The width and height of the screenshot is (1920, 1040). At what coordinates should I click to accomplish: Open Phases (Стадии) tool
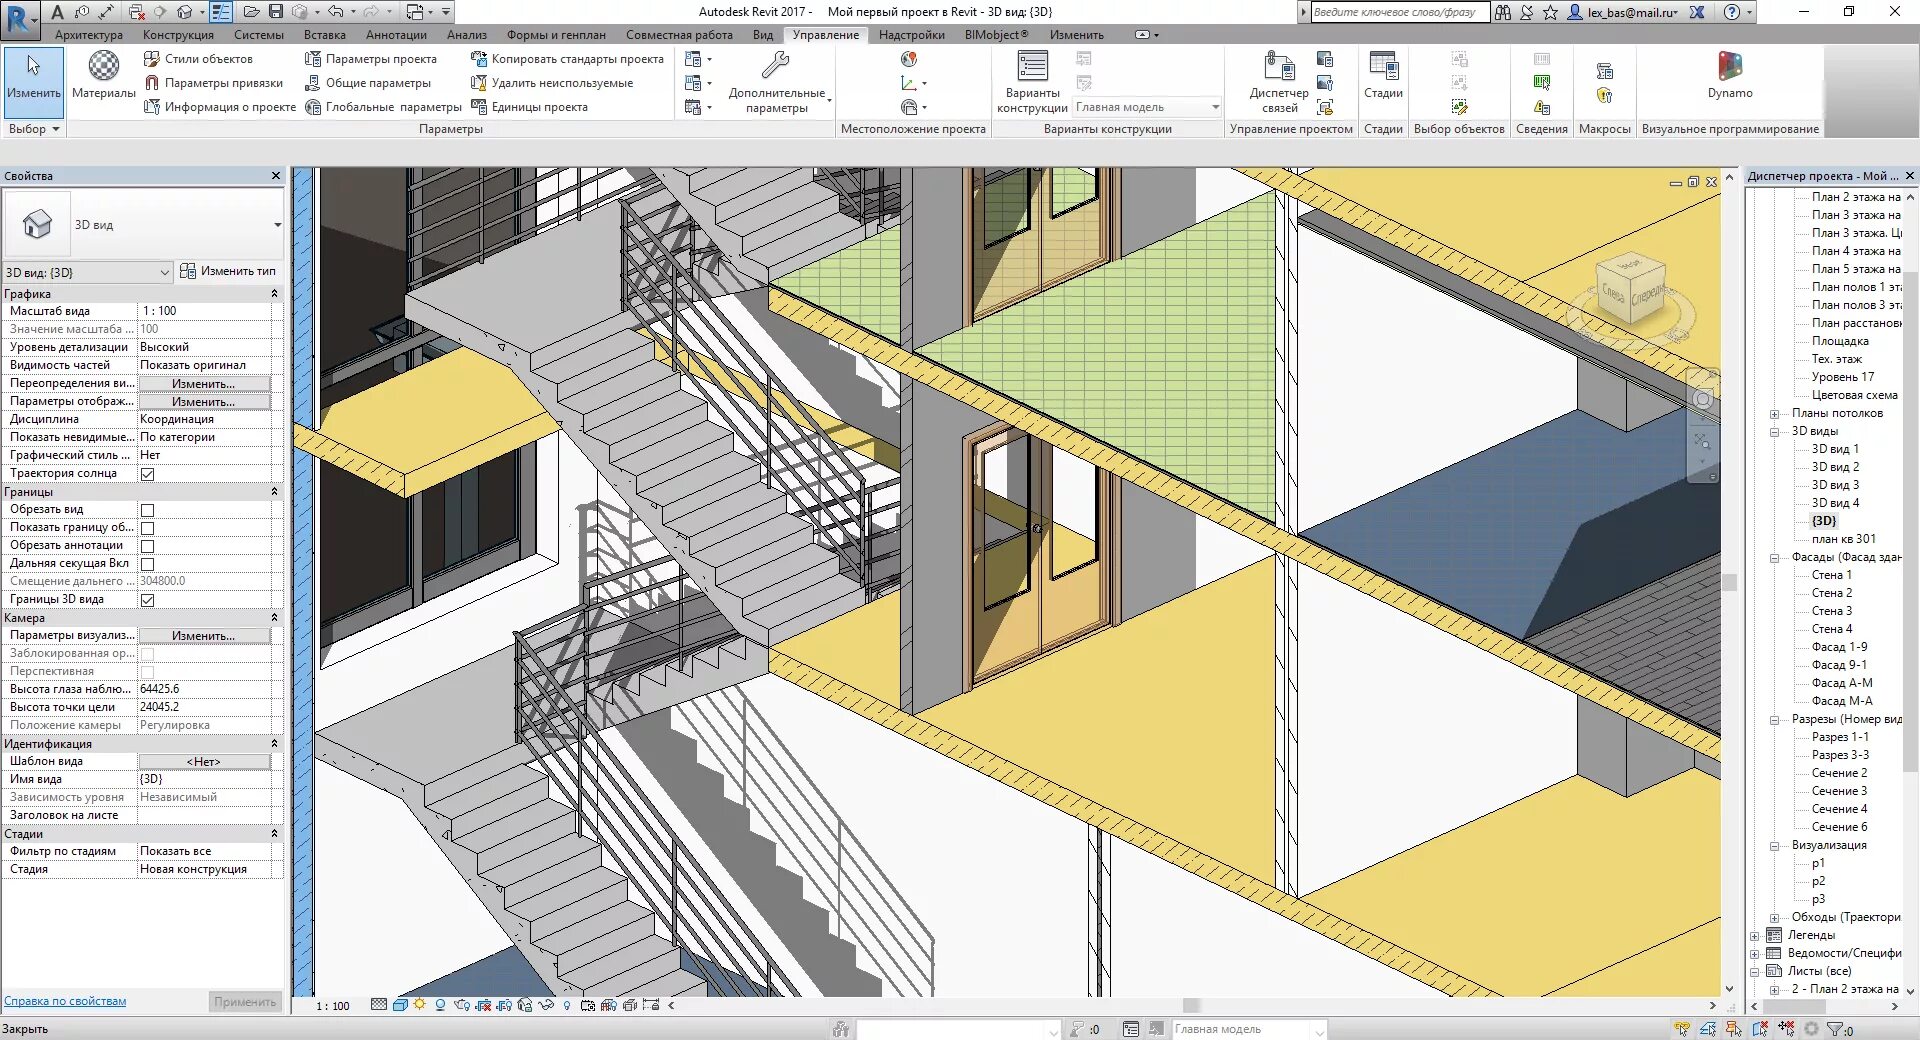tap(1383, 76)
